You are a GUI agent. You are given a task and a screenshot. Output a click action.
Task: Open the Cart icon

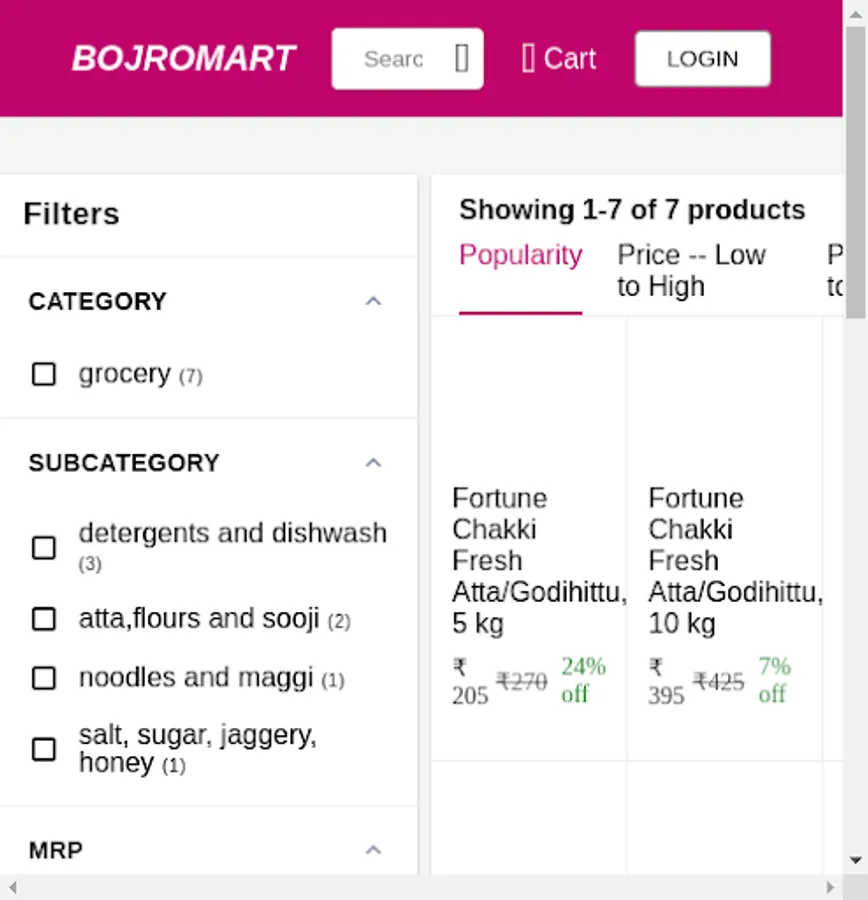529,59
